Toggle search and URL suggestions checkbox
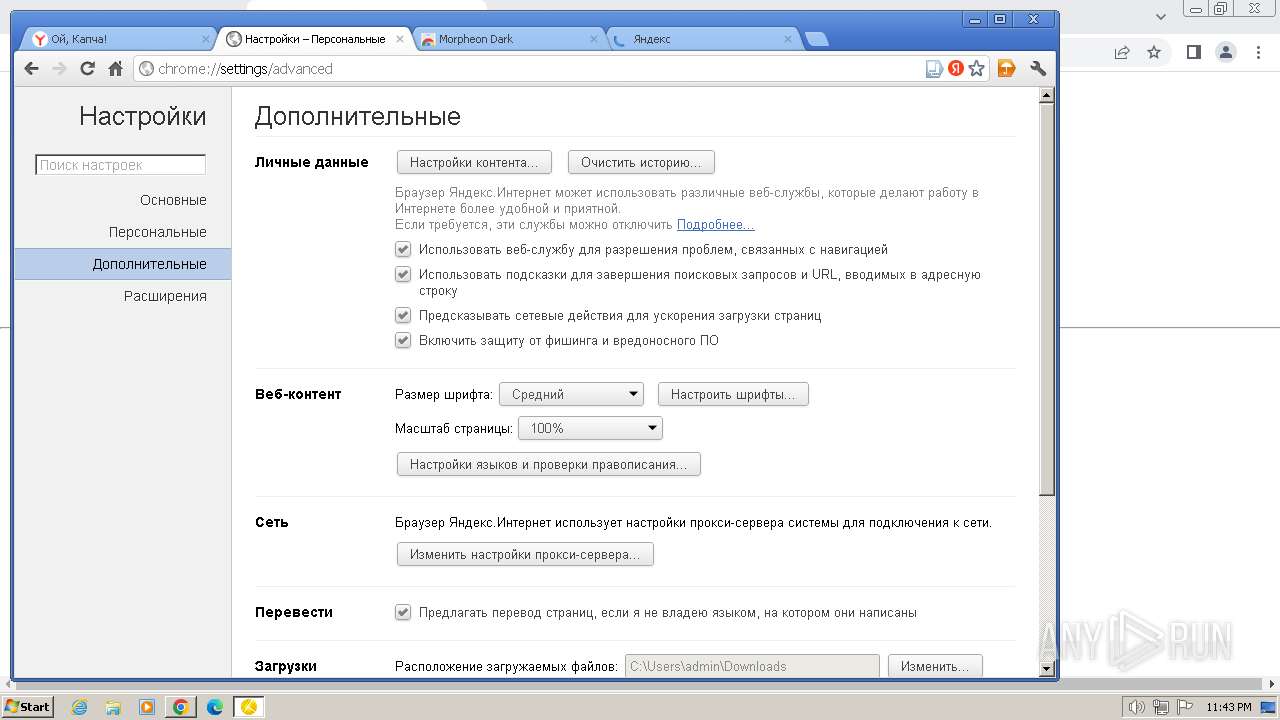Viewport: 1280px width, 720px height. point(403,274)
